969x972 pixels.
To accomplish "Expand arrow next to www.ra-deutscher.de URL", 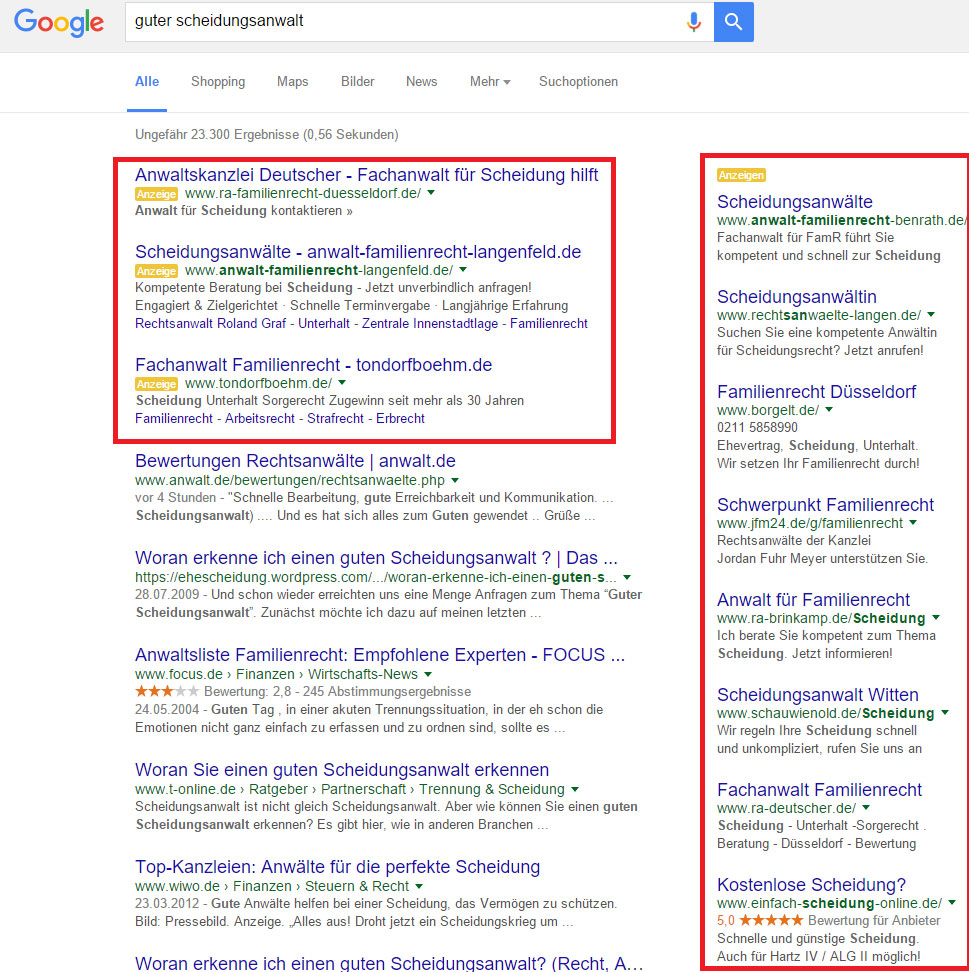I will point(865,808).
